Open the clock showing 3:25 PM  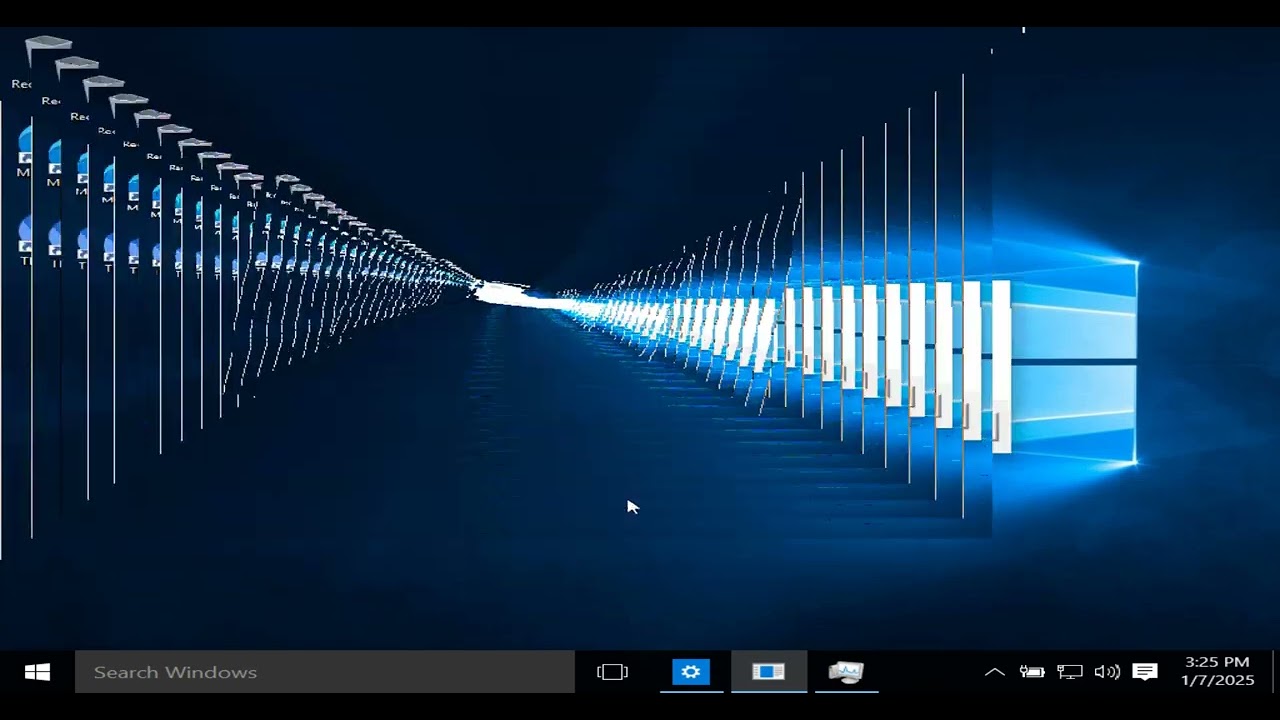click(1217, 671)
